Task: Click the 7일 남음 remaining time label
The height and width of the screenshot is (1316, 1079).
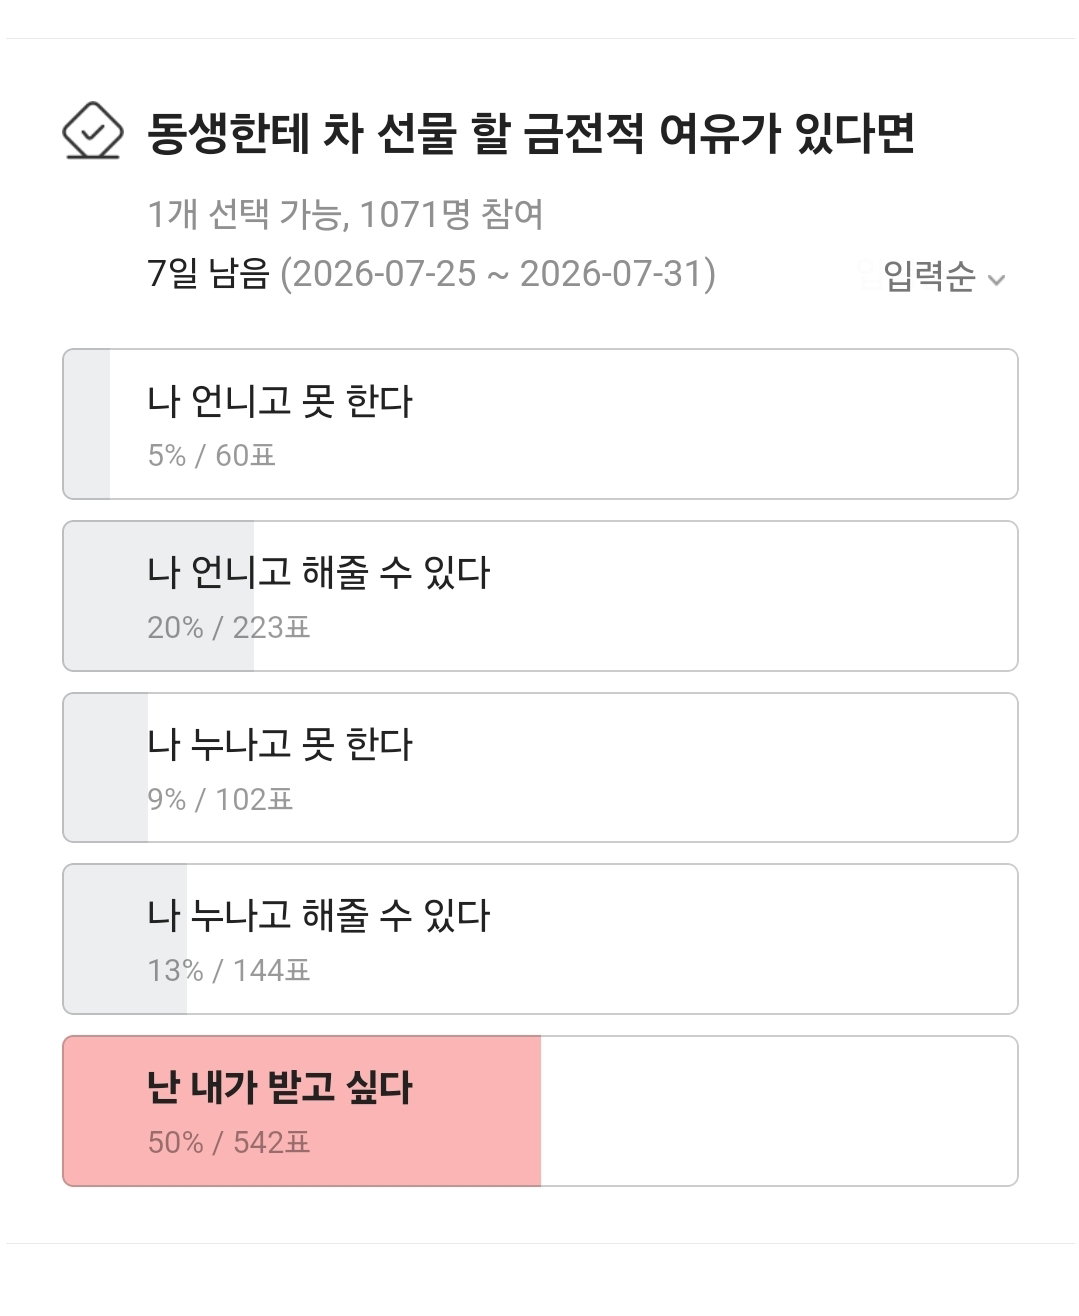Action: pos(208,273)
